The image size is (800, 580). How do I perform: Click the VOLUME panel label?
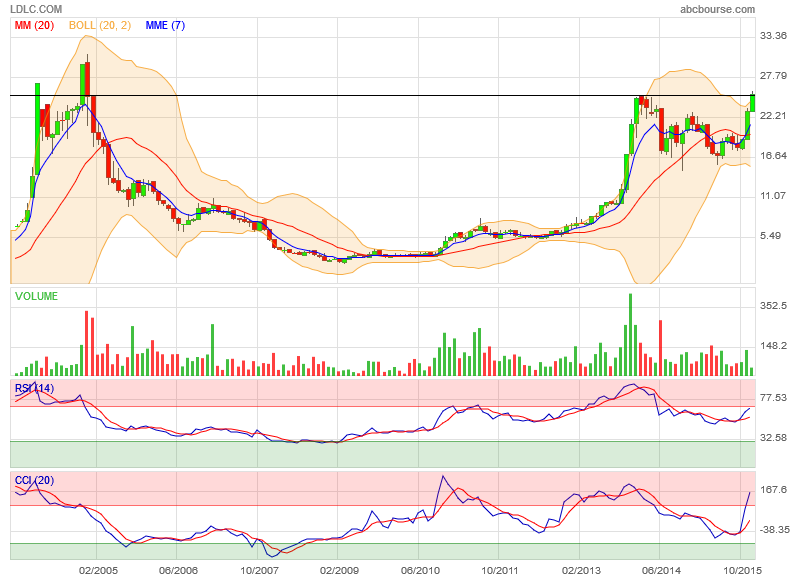36,296
